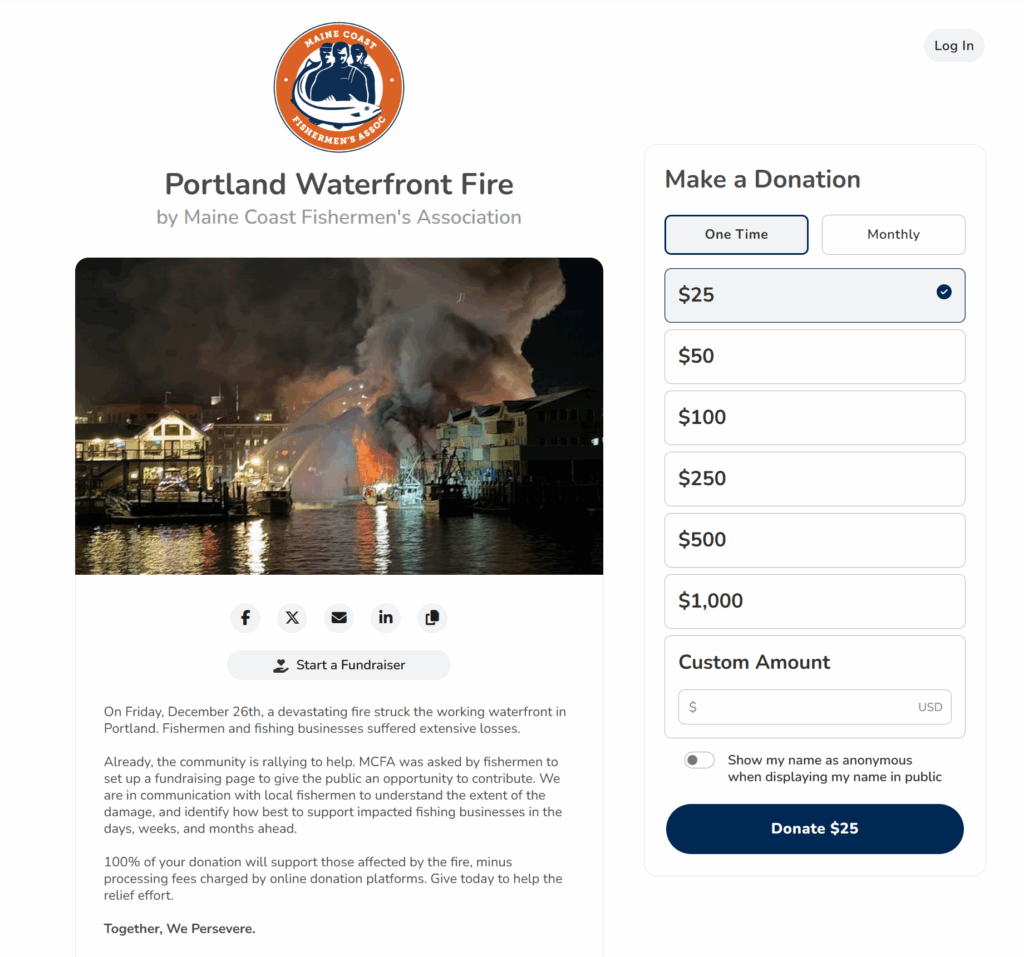This screenshot has width=1024, height=957.
Task: Share on LinkedIn icon
Action: (x=385, y=617)
